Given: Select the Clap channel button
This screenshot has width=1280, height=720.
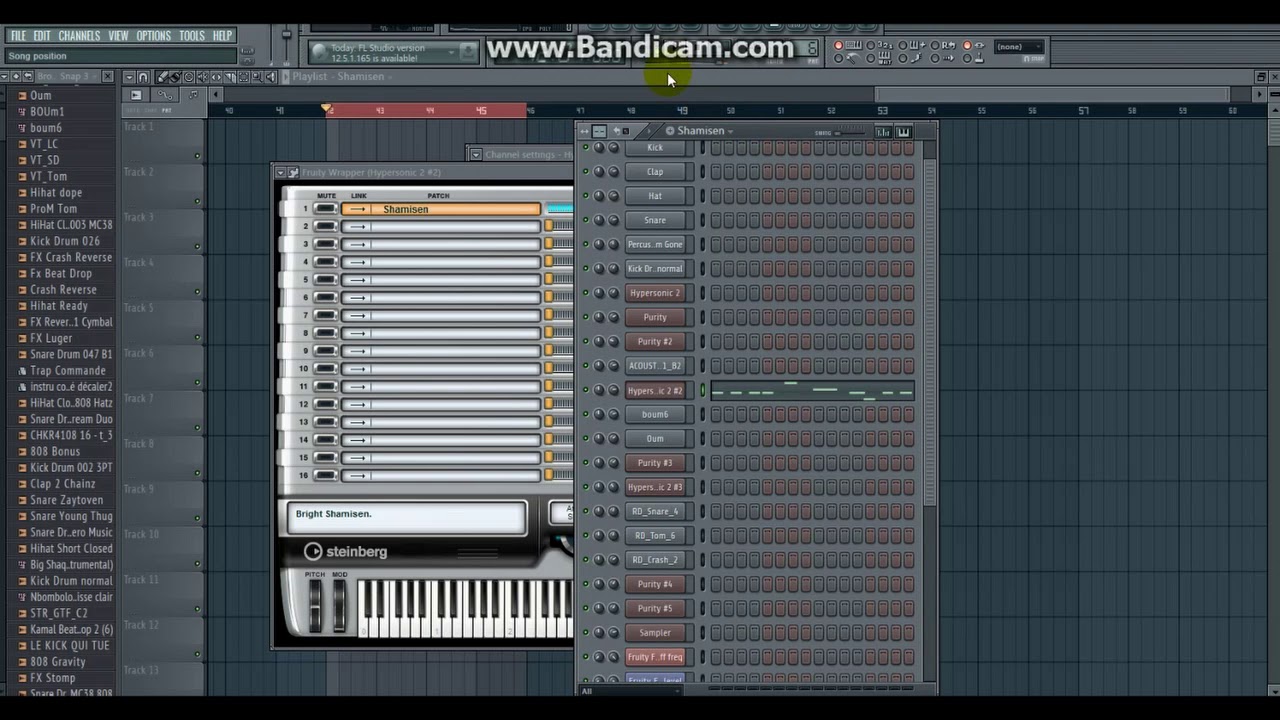Looking at the screenshot, I should point(655,172).
